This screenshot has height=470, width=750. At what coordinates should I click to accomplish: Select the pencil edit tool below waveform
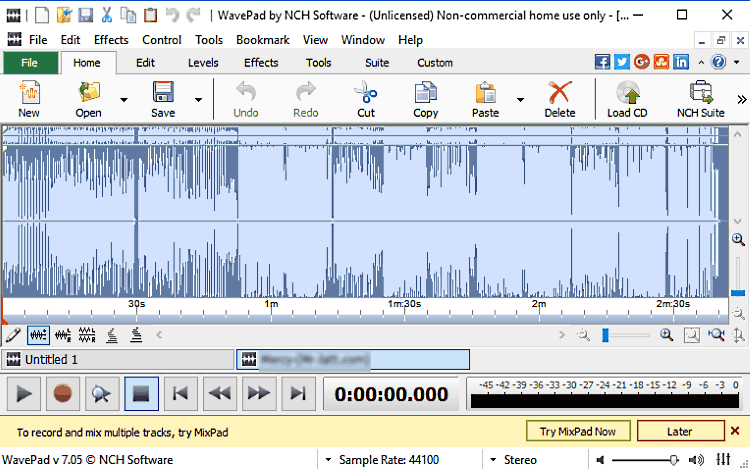[x=13, y=335]
